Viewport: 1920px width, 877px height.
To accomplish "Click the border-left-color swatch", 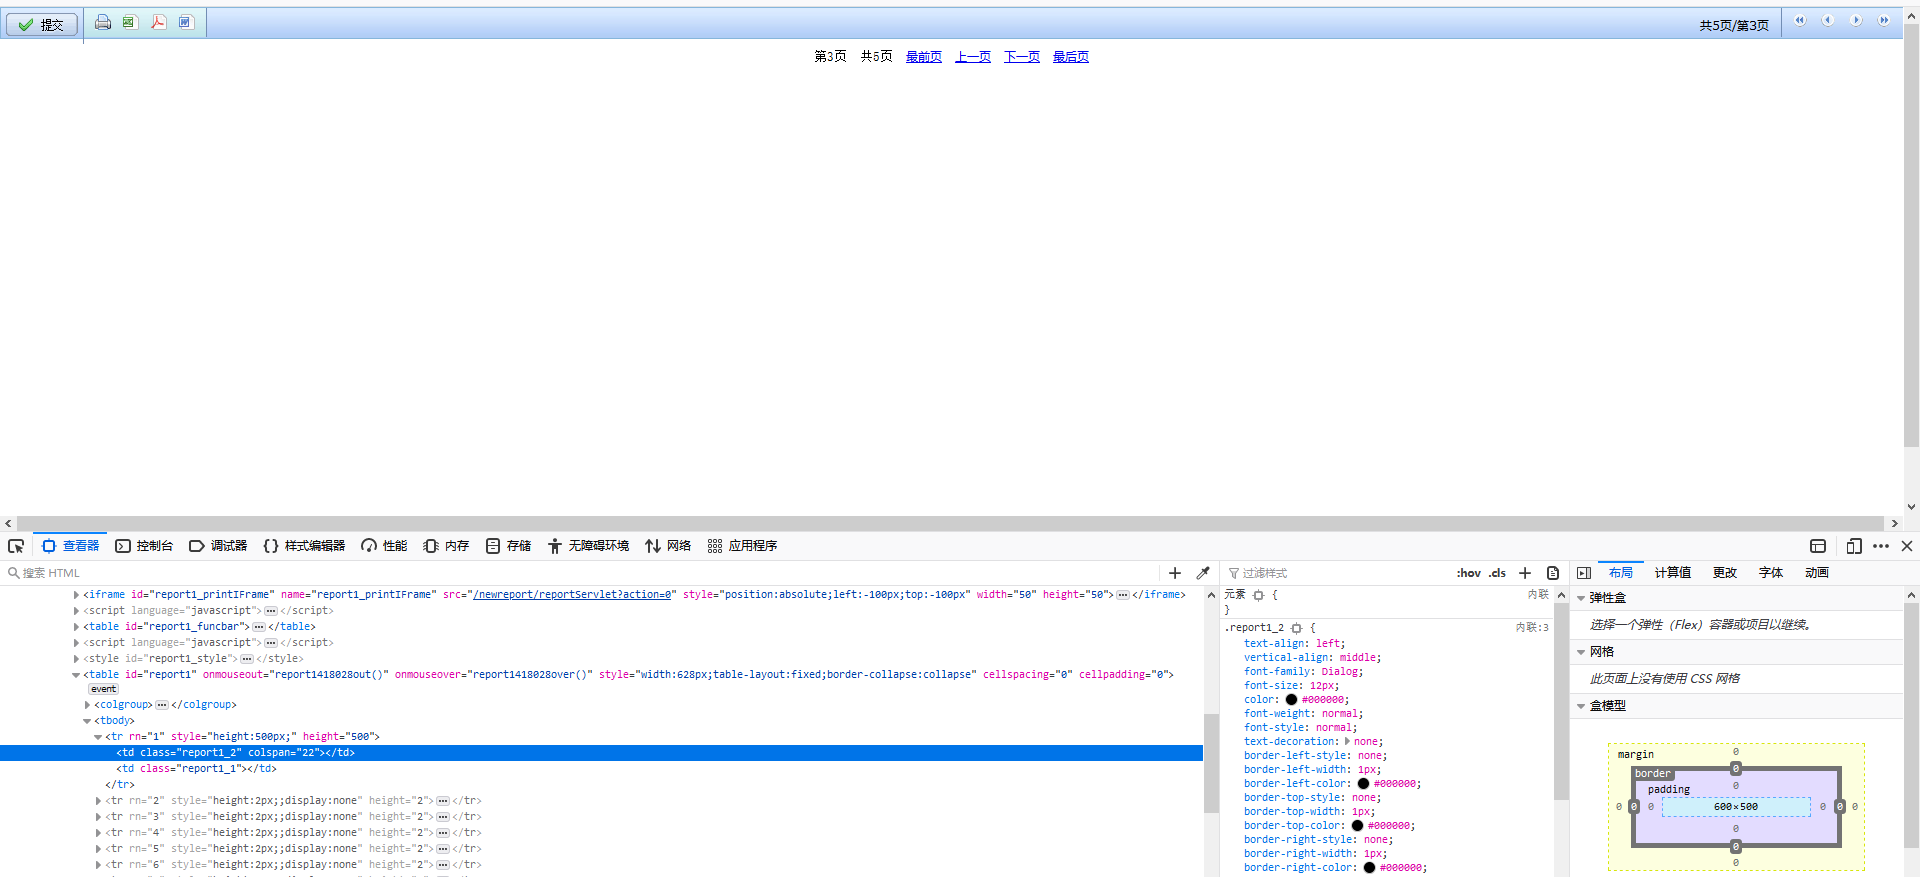I will (1363, 784).
